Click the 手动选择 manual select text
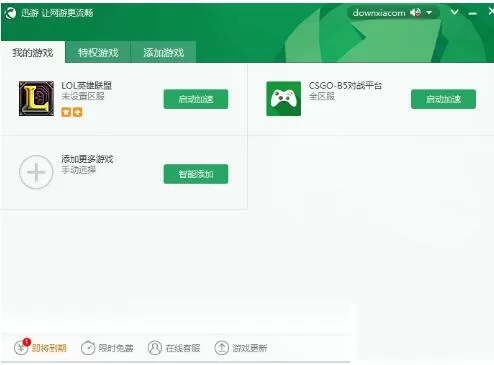 point(79,170)
